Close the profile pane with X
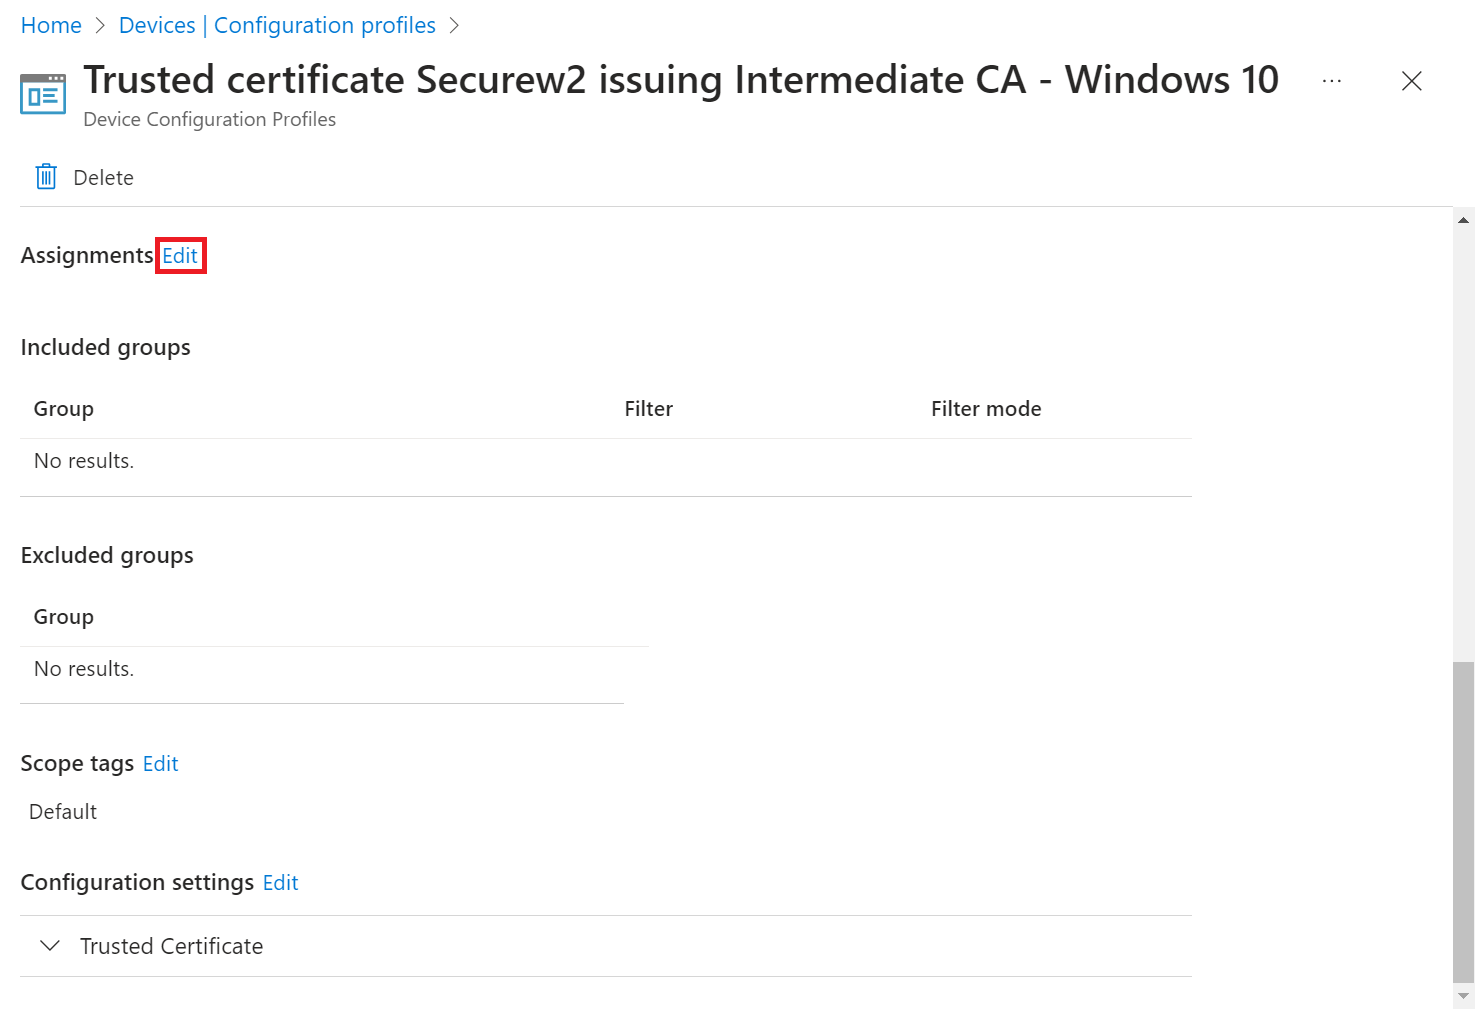 [1411, 81]
